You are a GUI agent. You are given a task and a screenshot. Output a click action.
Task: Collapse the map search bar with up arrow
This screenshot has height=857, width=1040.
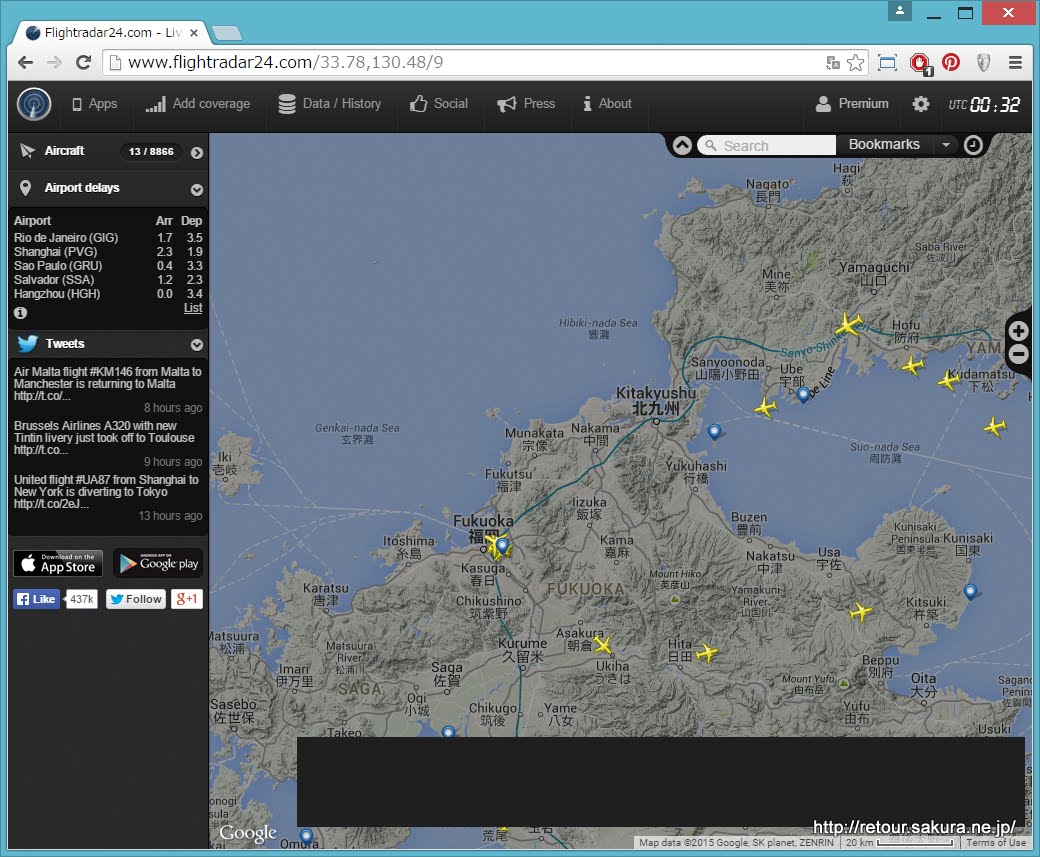tap(682, 145)
